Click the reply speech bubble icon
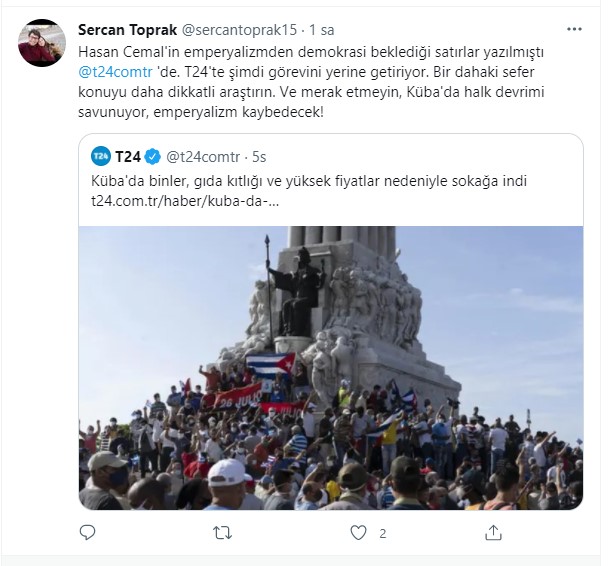Screen dimensions: 609x566 (x=87, y=533)
